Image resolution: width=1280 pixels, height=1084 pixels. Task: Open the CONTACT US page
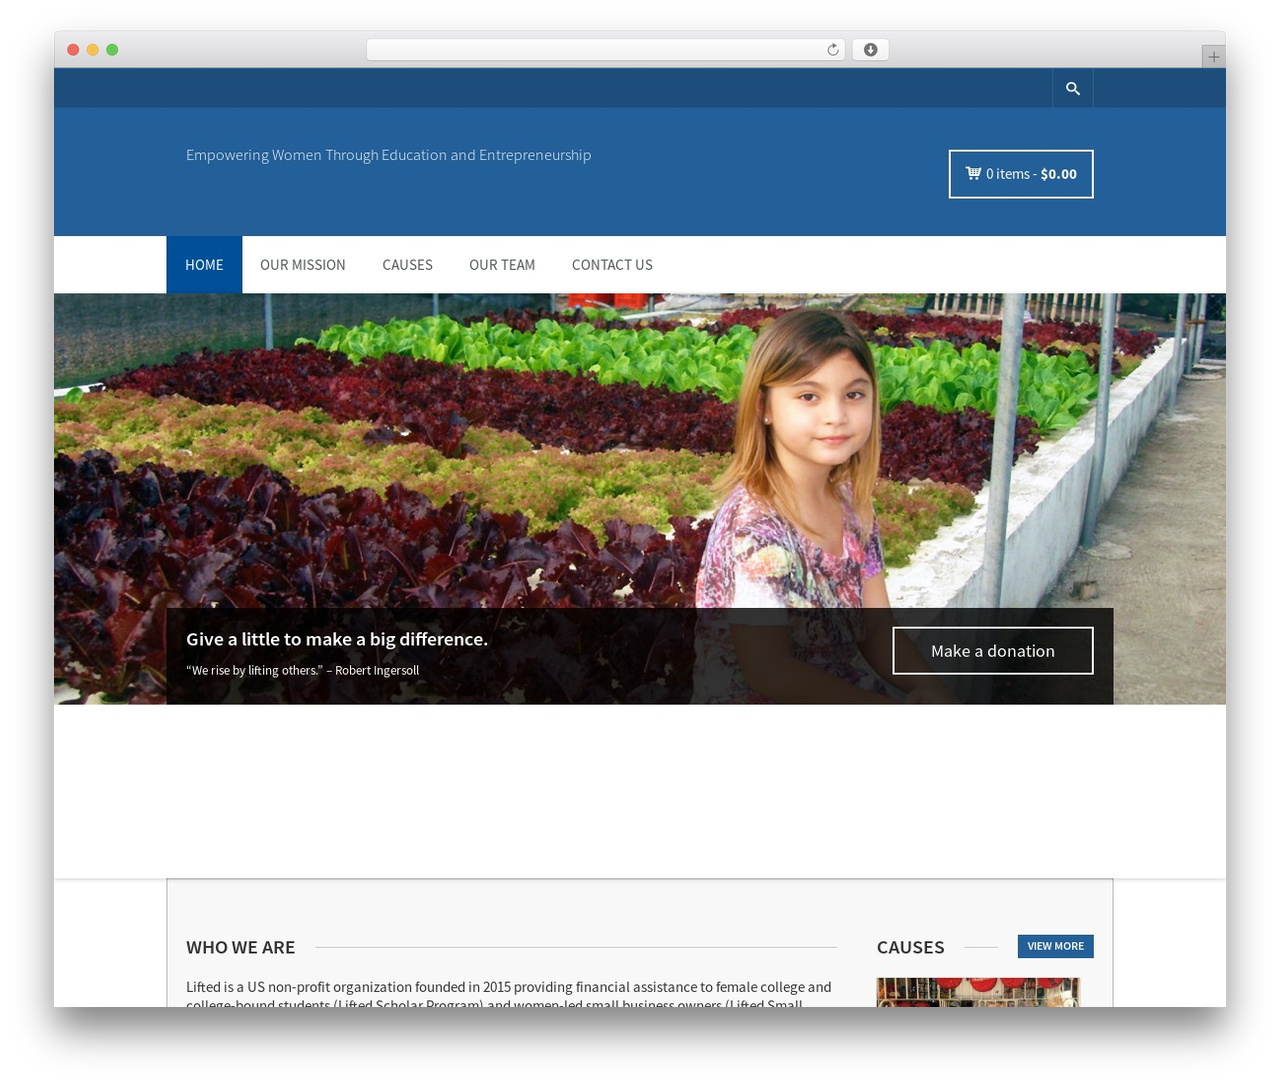pos(612,265)
